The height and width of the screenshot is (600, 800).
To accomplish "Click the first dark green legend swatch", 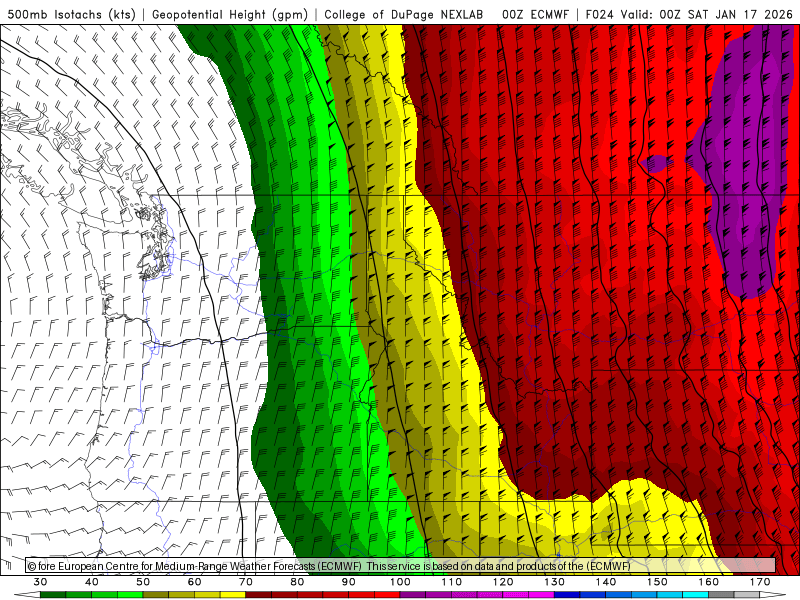I will (53, 595).
